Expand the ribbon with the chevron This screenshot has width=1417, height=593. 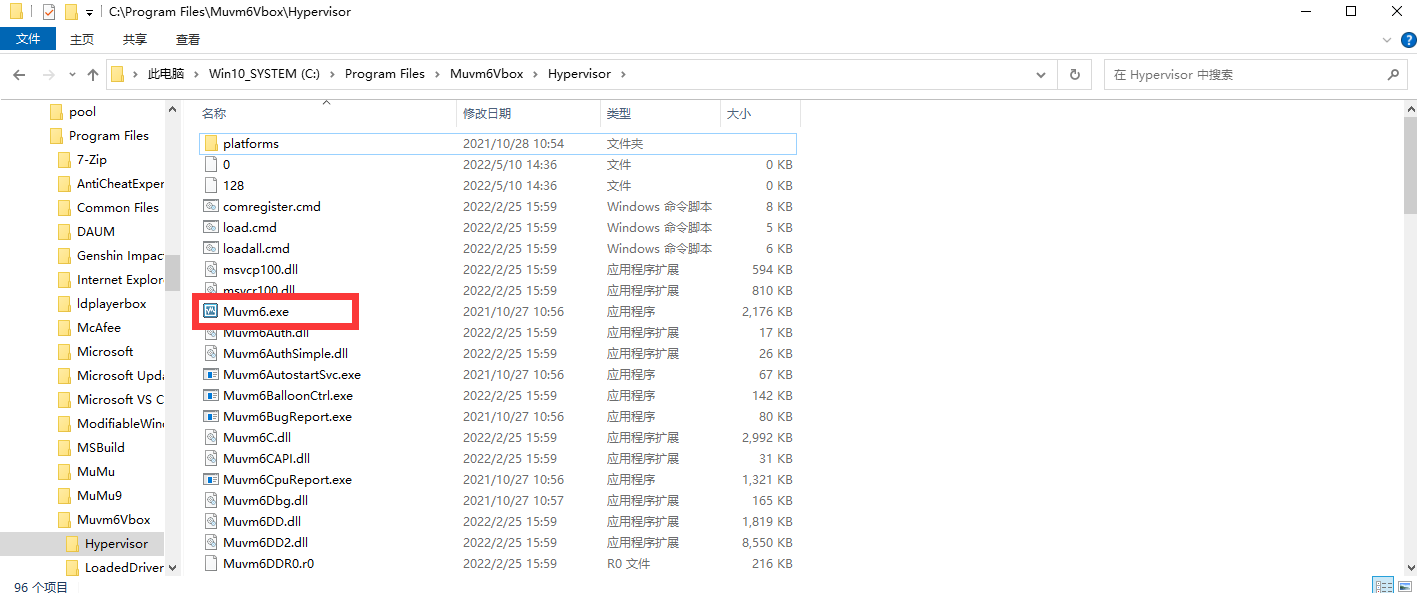point(1385,39)
